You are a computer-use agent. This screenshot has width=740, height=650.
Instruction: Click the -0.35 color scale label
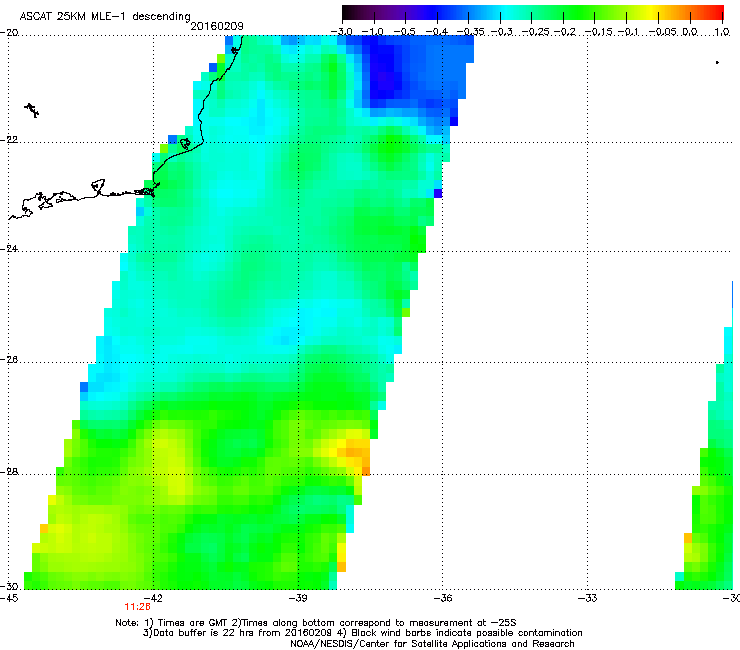coord(471,32)
